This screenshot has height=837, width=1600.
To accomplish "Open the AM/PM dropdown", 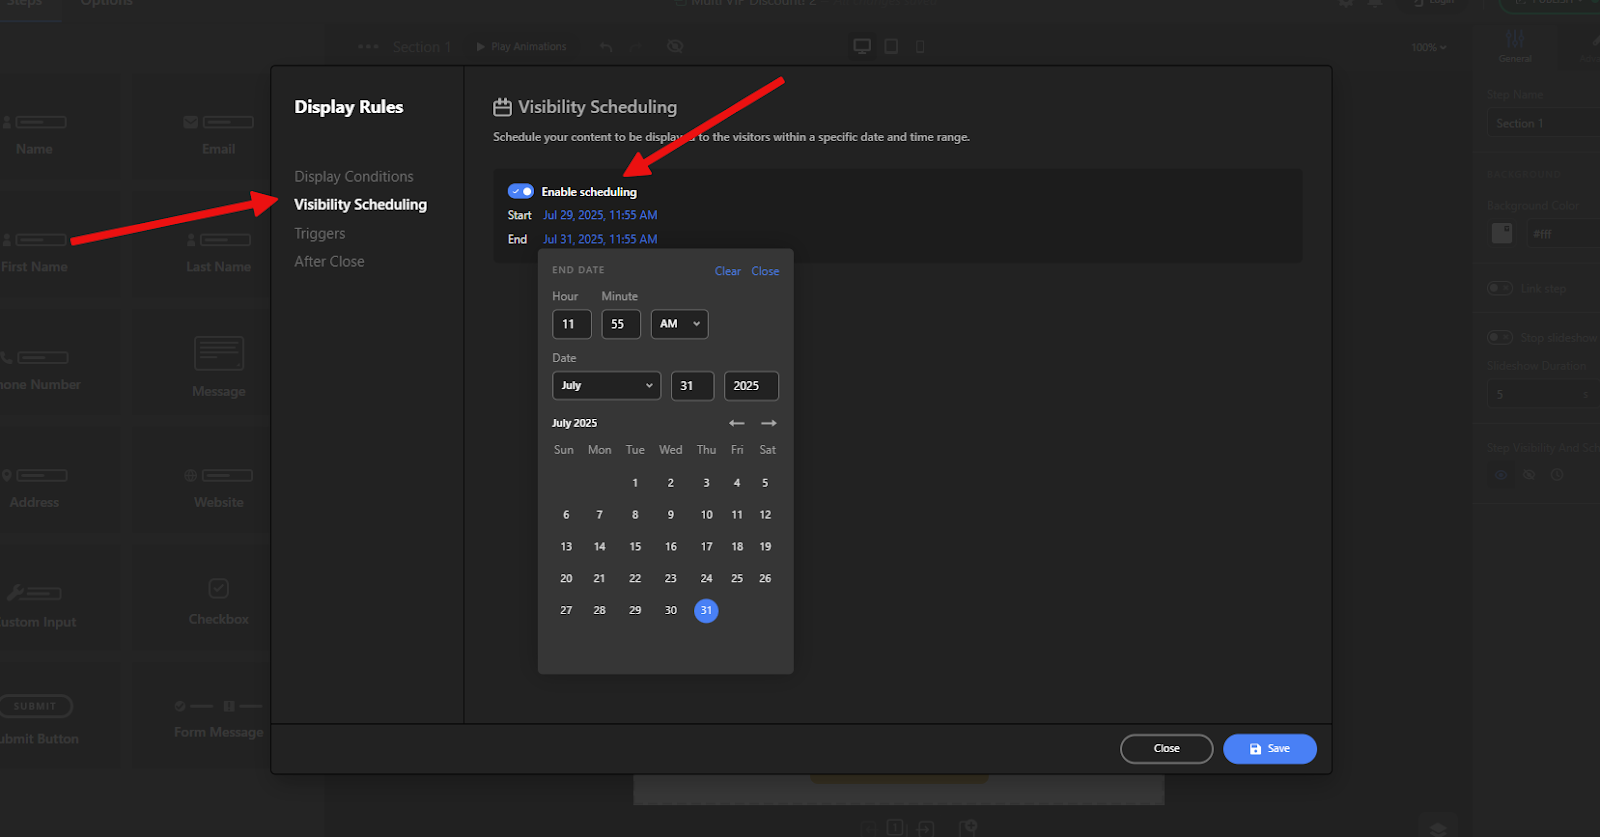I will [x=679, y=324].
